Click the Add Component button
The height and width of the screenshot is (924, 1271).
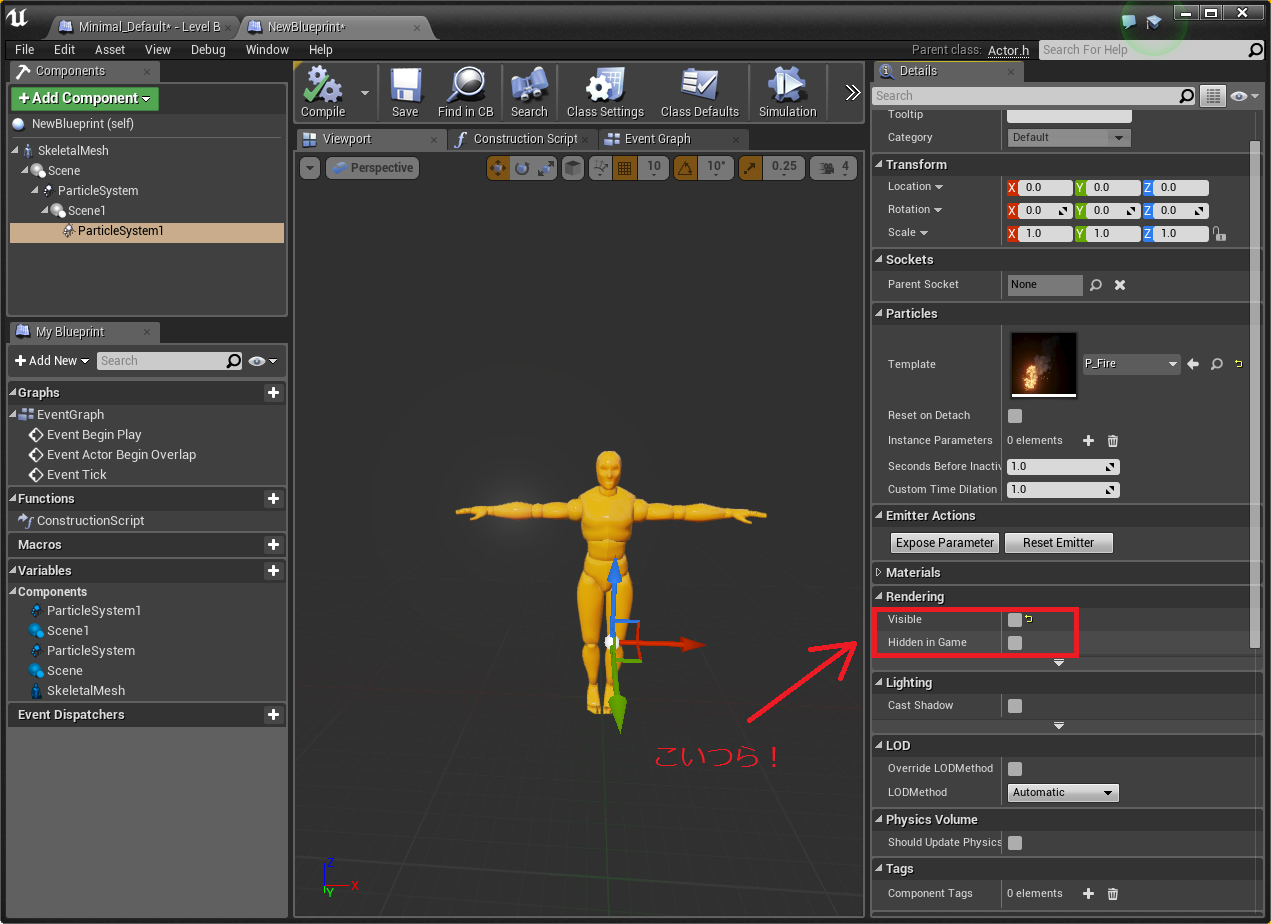[85, 98]
